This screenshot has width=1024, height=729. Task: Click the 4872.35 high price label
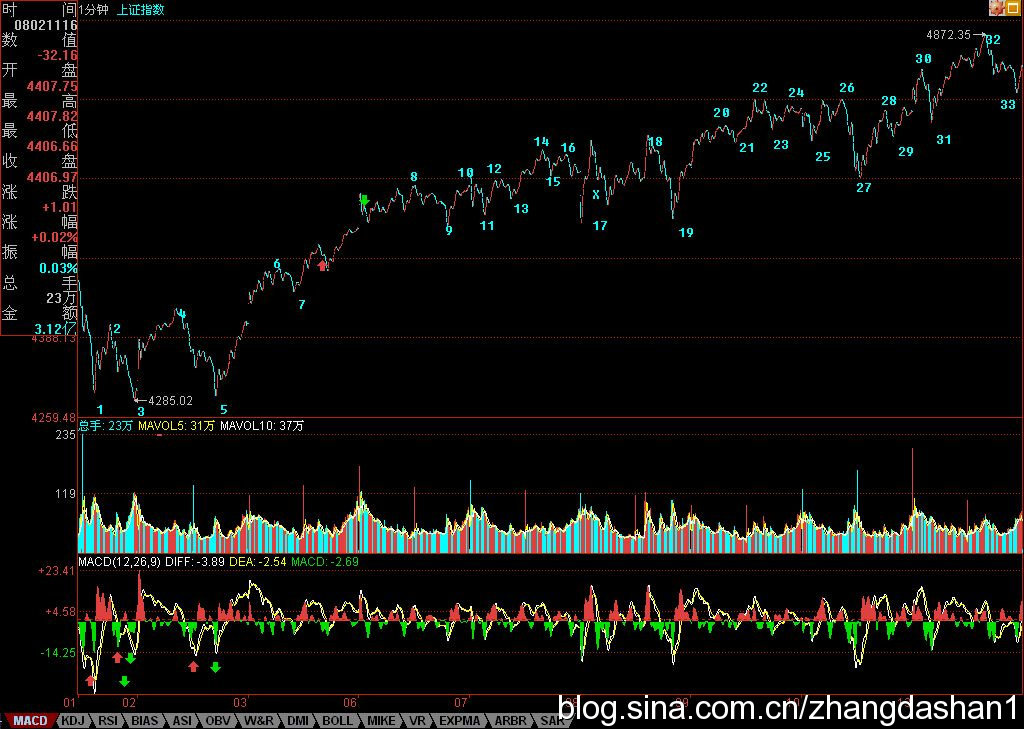tap(948, 35)
